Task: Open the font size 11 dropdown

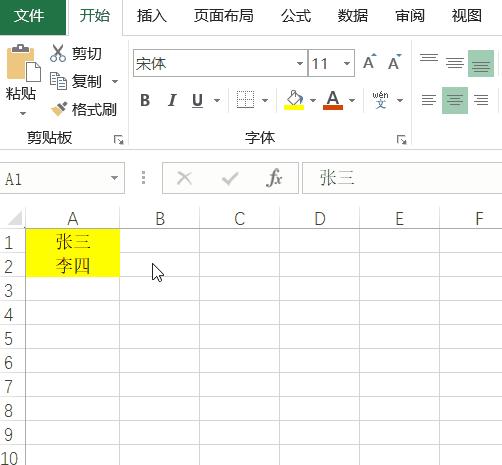Action: 347,63
